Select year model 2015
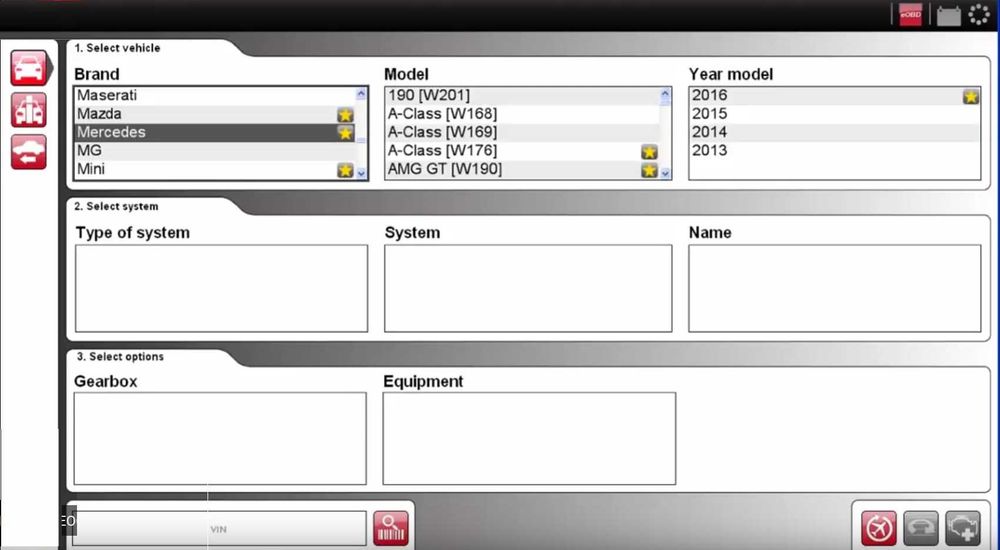Image resolution: width=1000 pixels, height=550 pixels. tap(834, 114)
